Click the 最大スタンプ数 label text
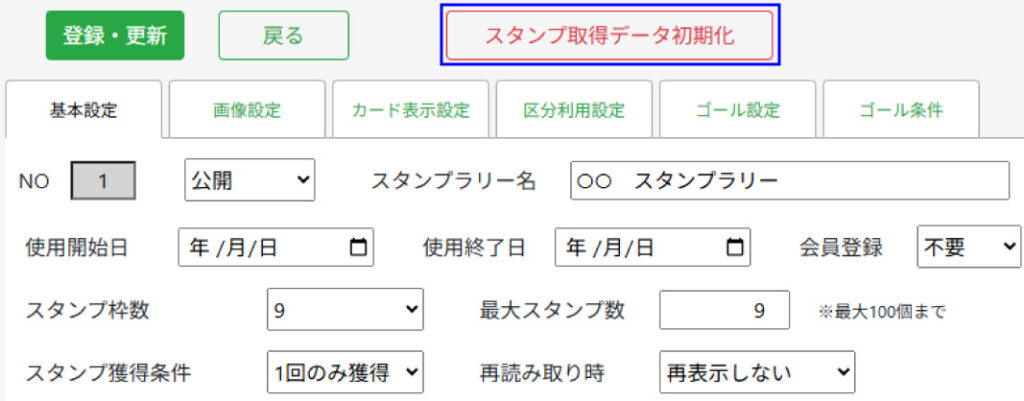Image resolution: width=1024 pixels, height=401 pixels. point(552,310)
